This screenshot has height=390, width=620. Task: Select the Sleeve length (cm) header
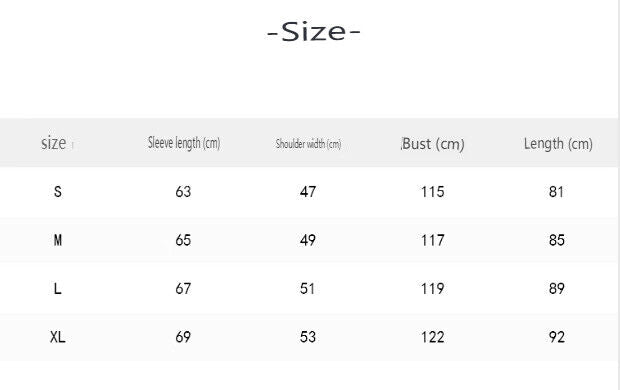[x=184, y=143]
